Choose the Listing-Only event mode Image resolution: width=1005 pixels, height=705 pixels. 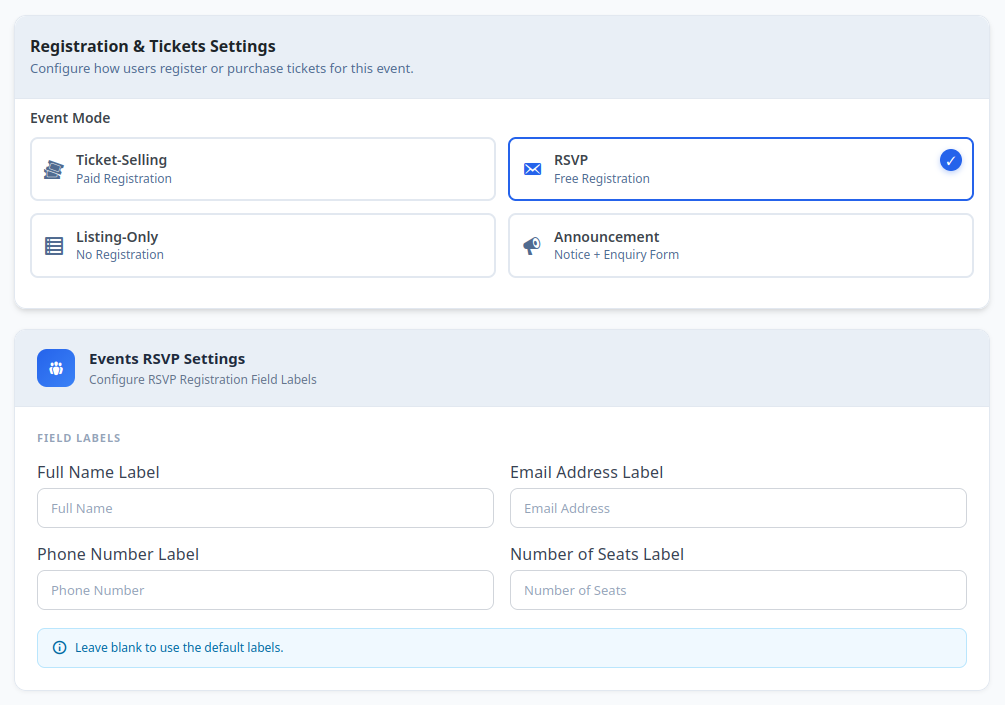(263, 245)
